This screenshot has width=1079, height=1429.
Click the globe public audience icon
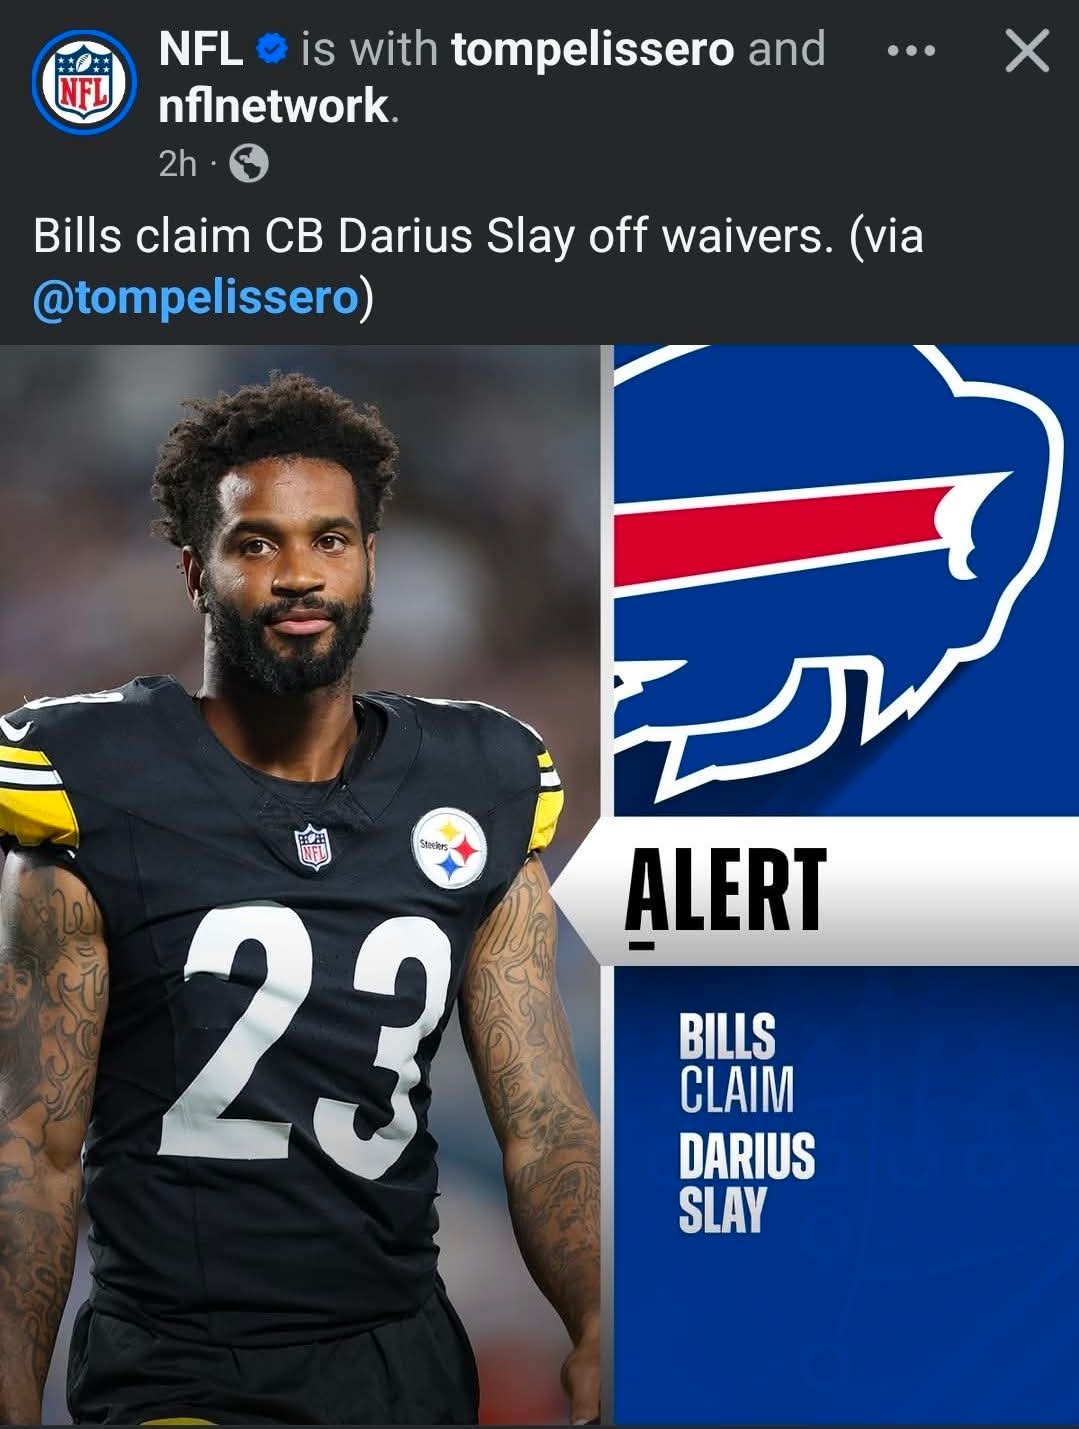click(x=249, y=163)
